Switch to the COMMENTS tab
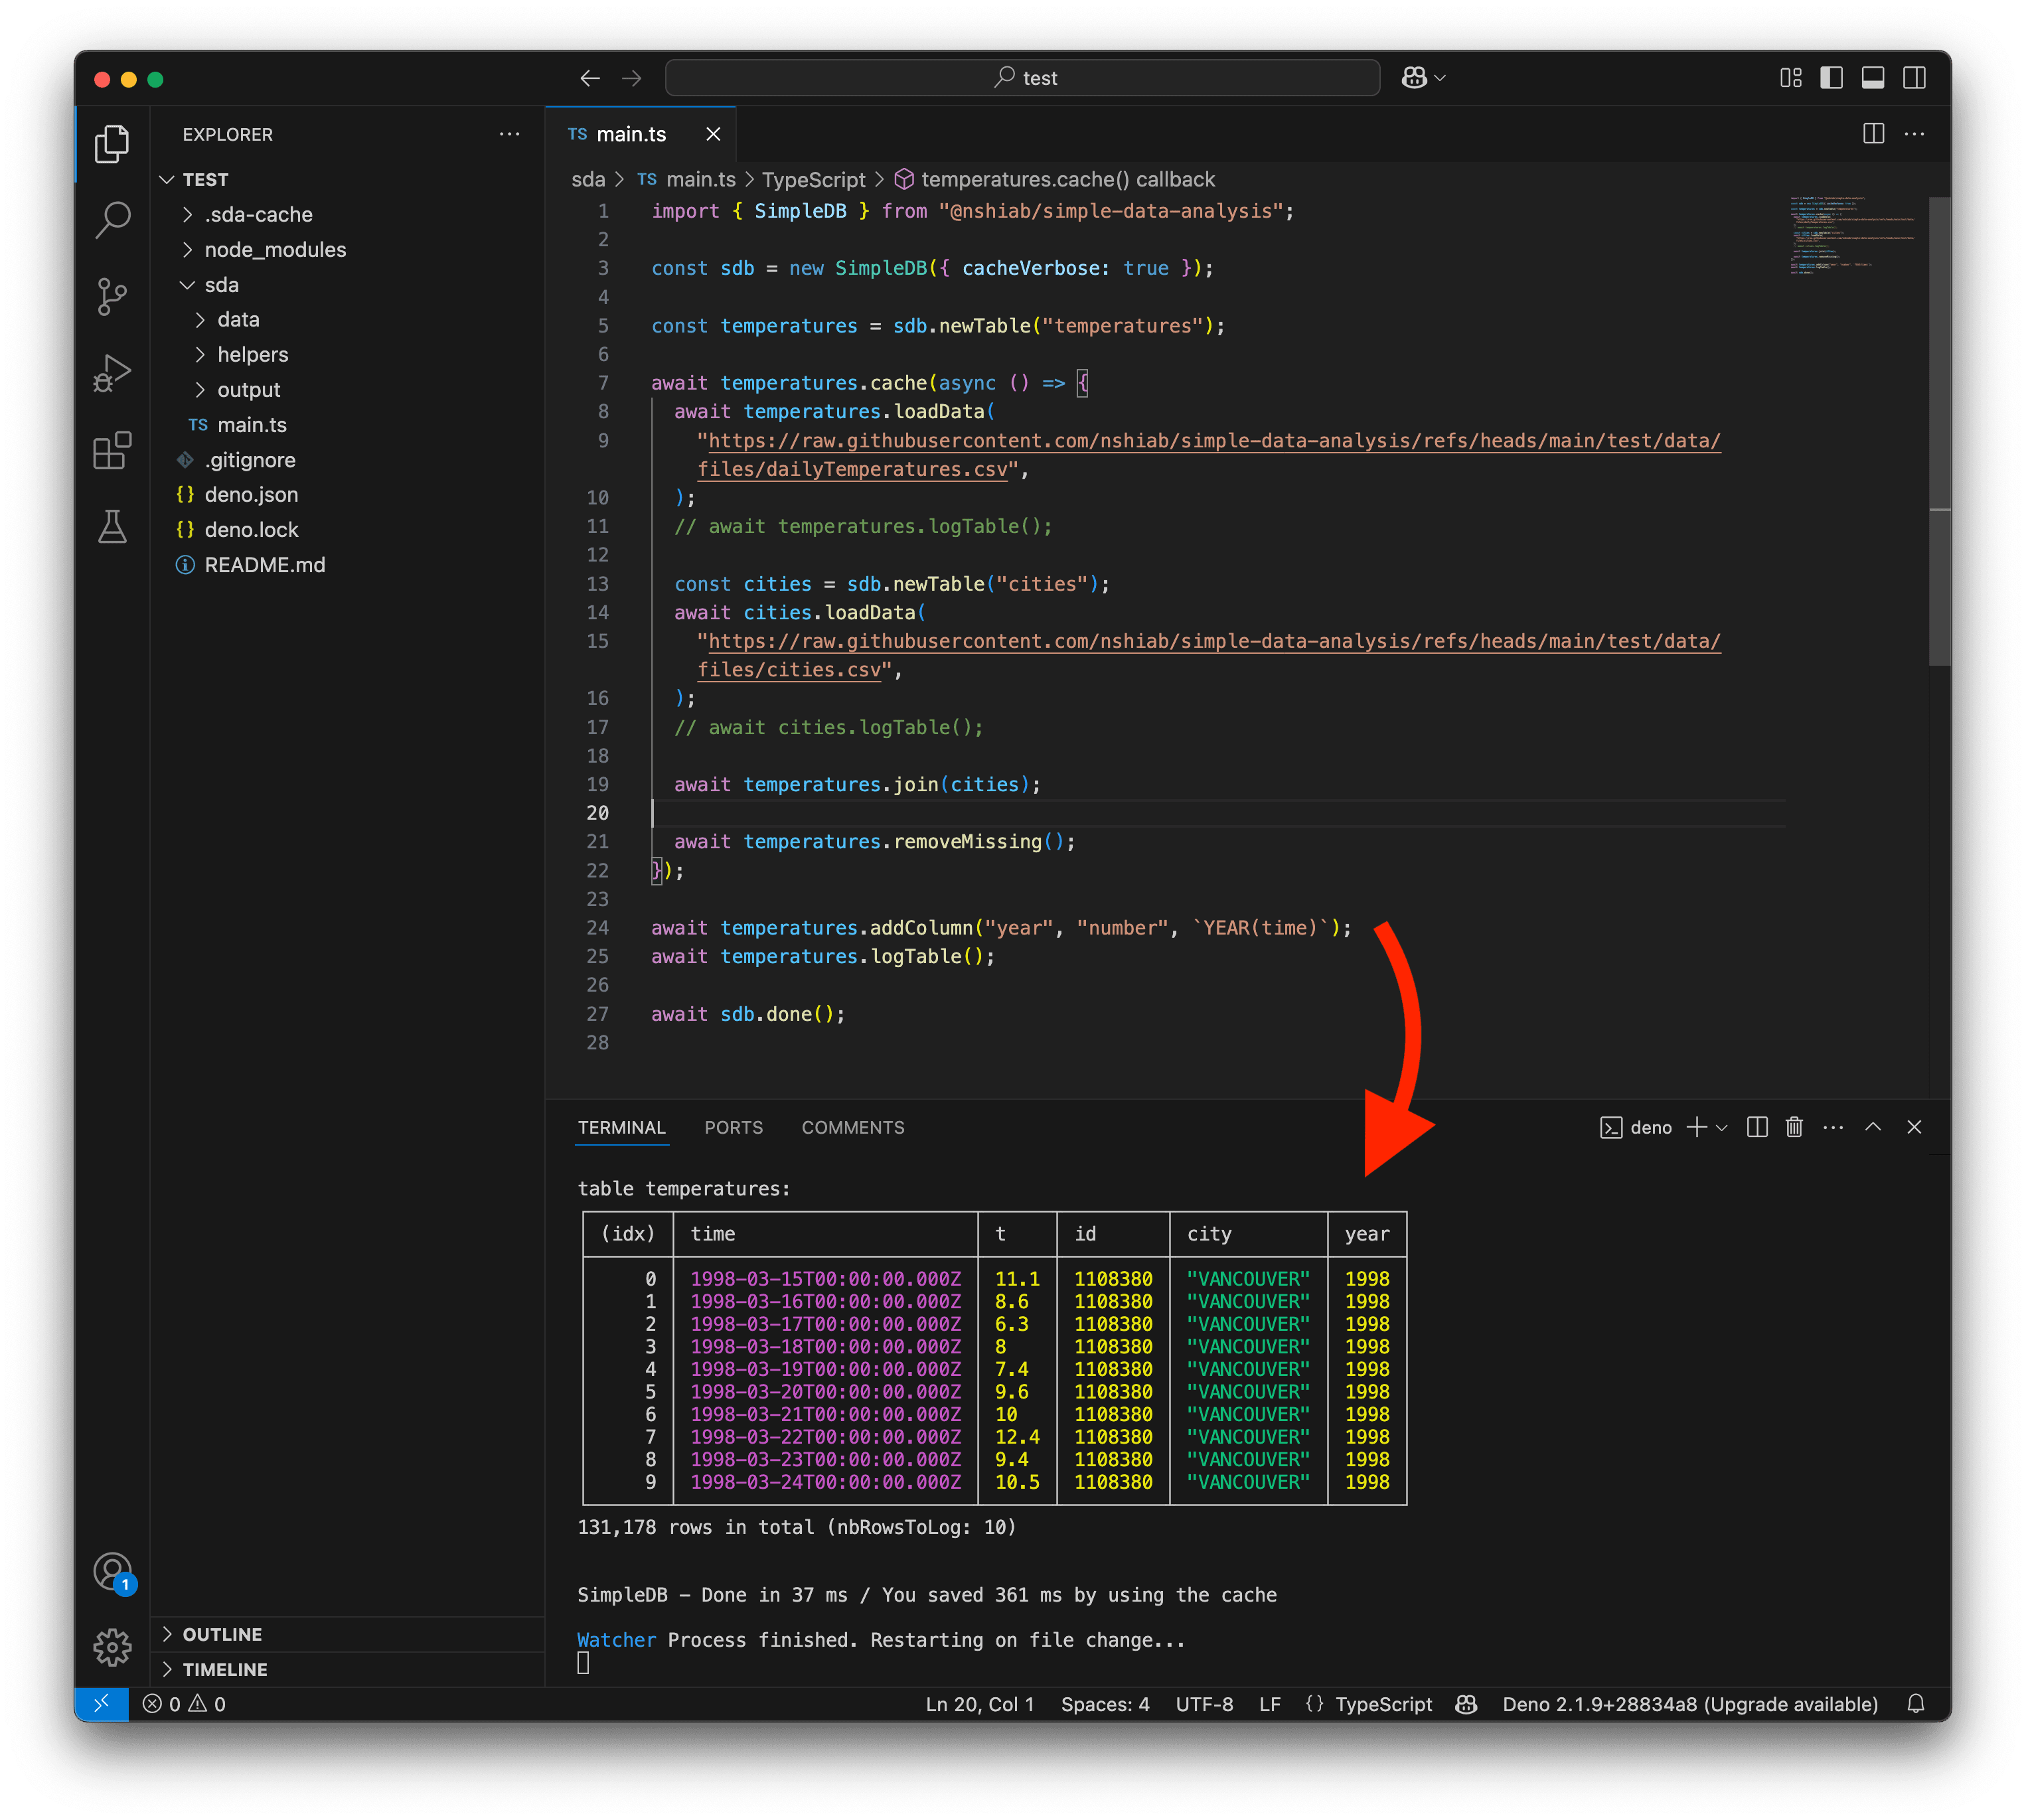This screenshot has height=1820, width=2026. click(853, 1127)
